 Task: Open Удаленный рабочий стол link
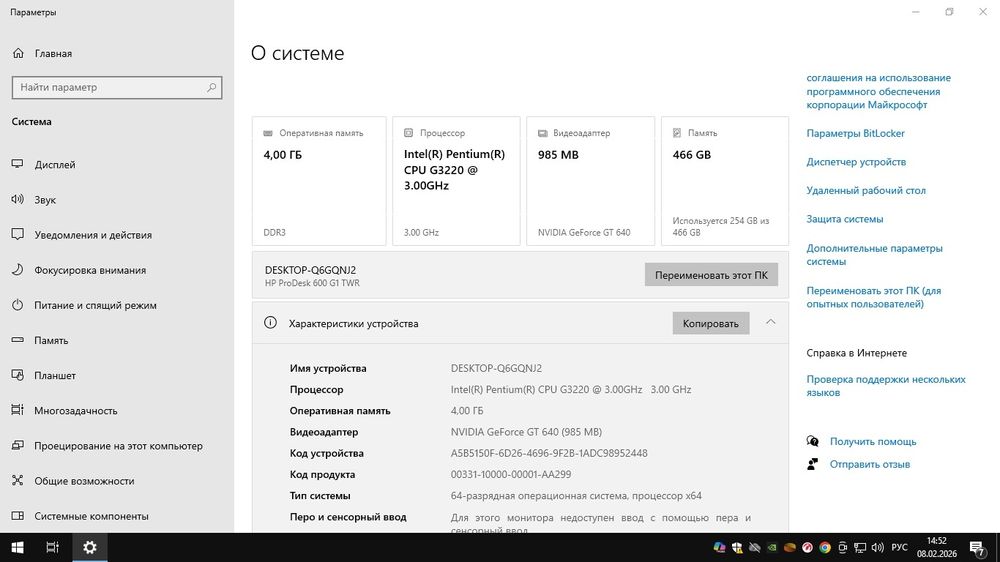[865, 190]
